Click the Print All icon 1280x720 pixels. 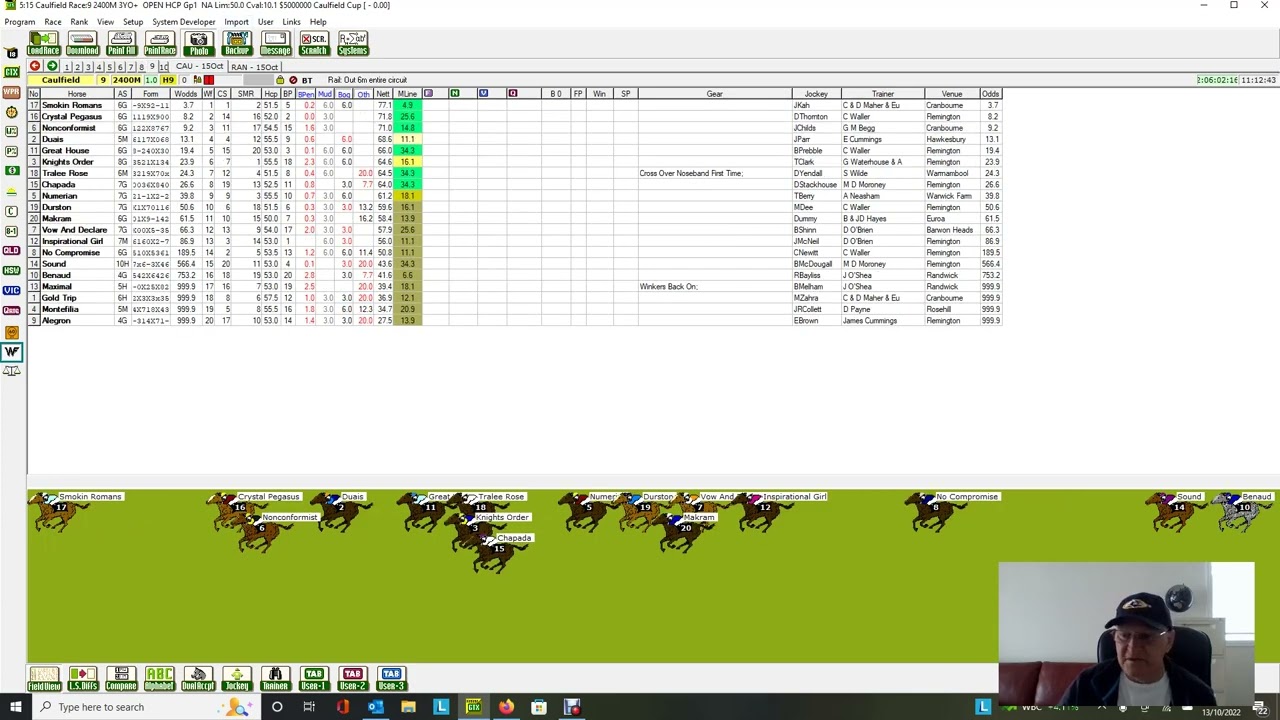coord(121,44)
